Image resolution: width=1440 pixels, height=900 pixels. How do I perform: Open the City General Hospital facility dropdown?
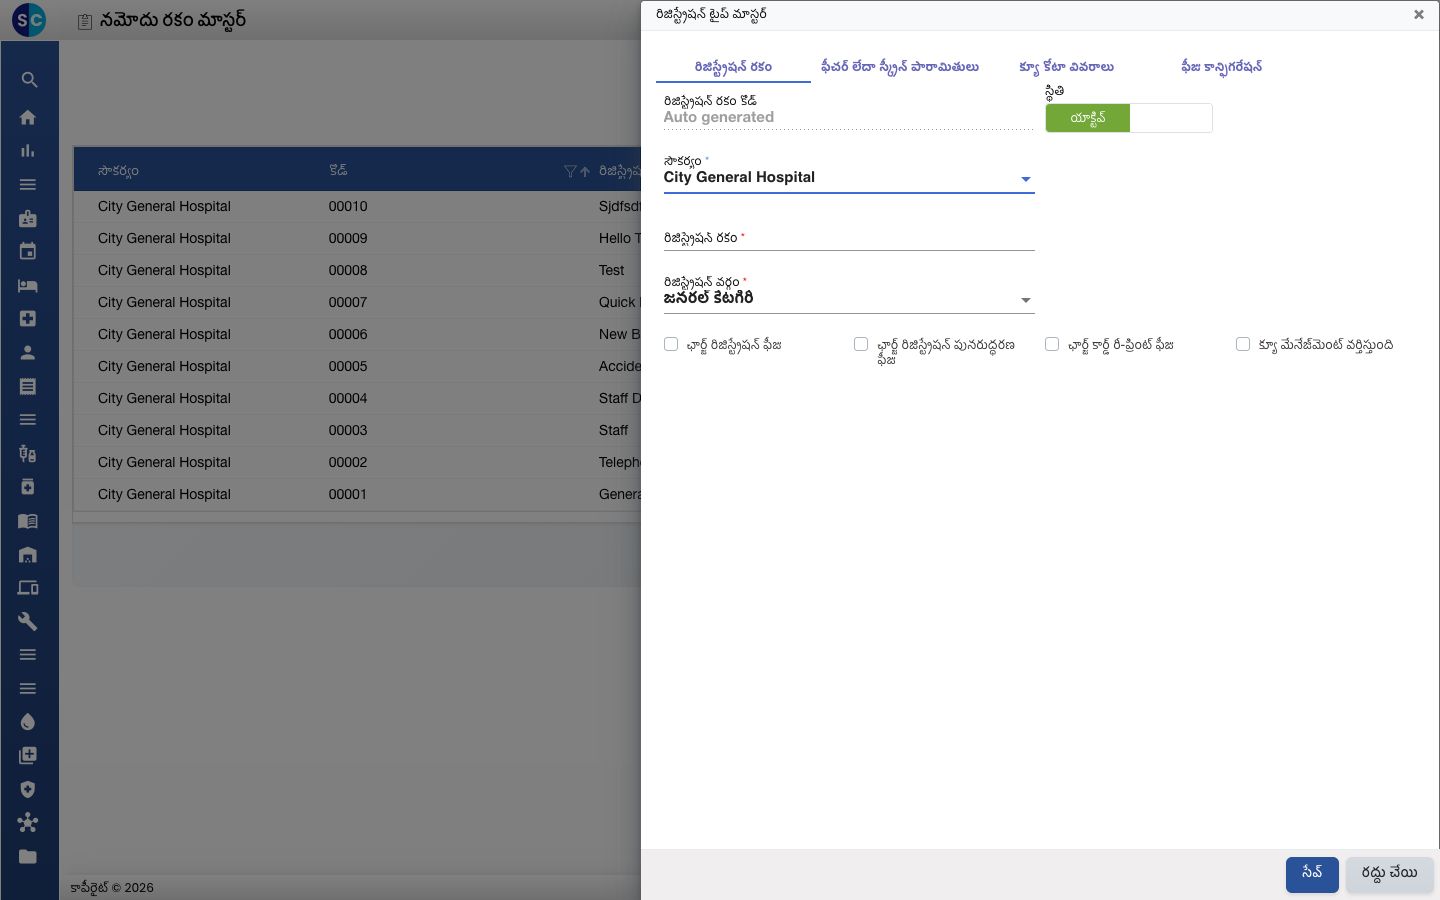pyautogui.click(x=849, y=178)
